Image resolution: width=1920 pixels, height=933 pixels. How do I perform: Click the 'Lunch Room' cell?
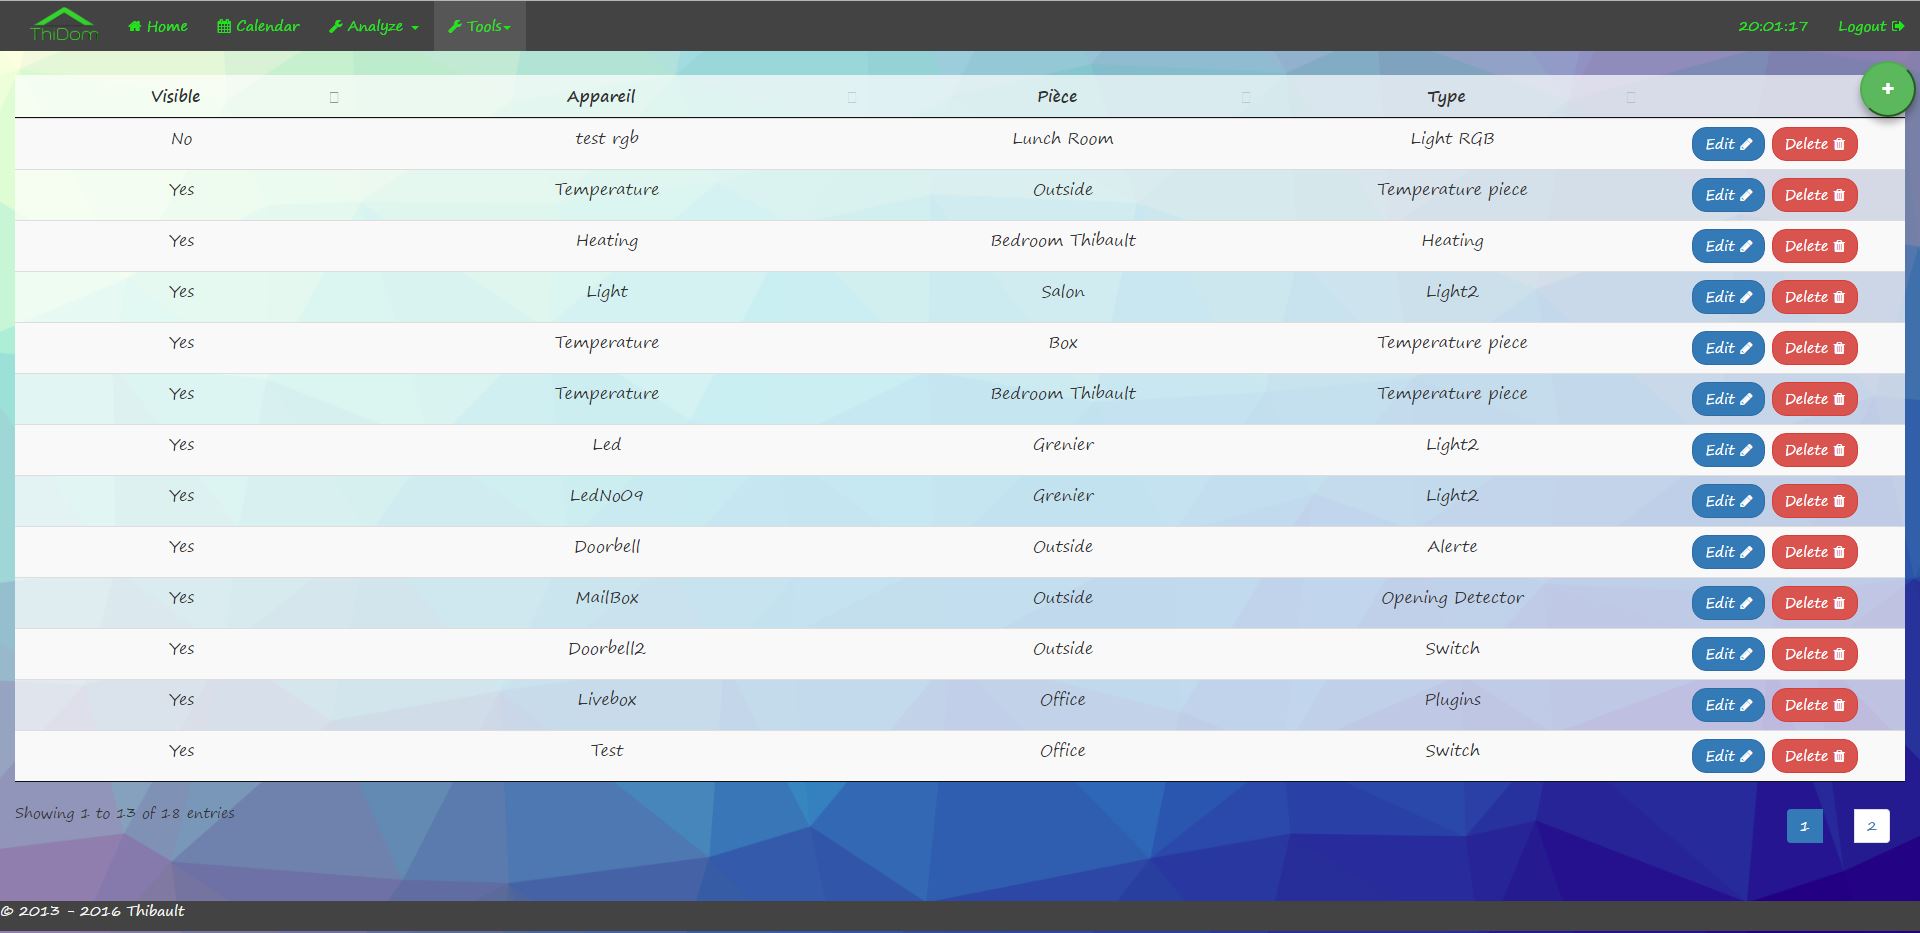[x=1062, y=139]
